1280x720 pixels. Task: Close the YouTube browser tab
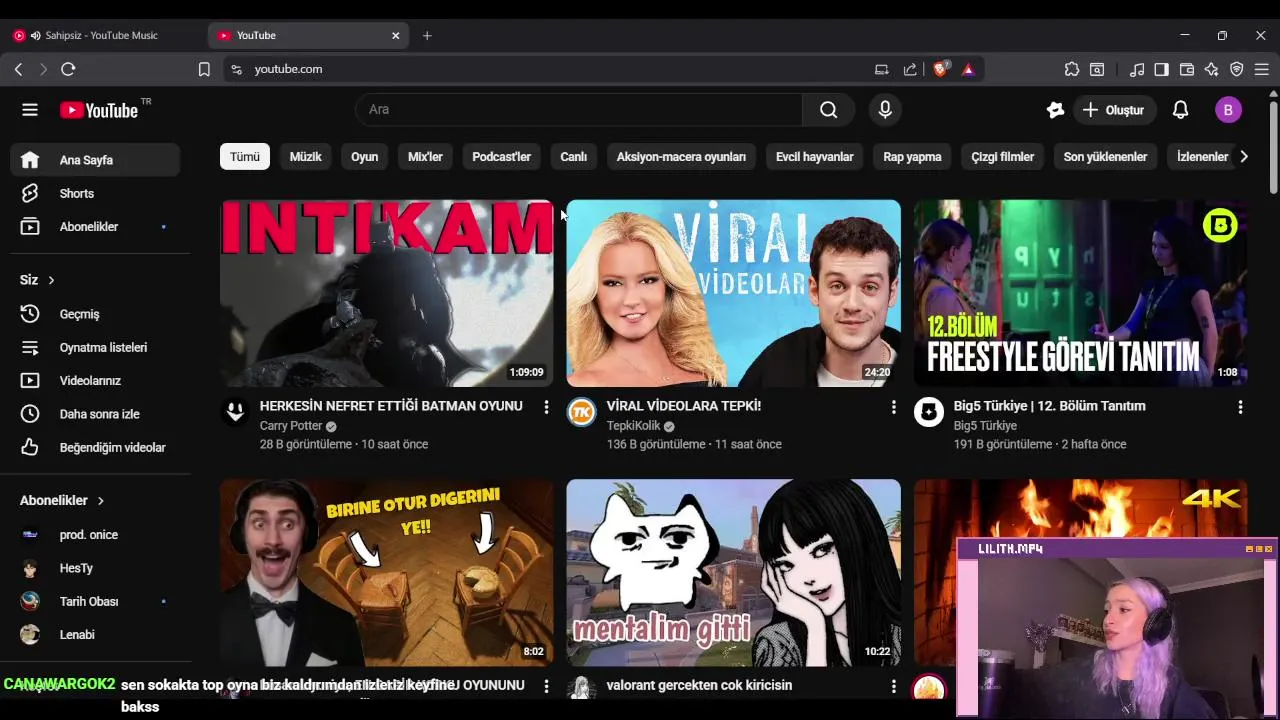[395, 35]
